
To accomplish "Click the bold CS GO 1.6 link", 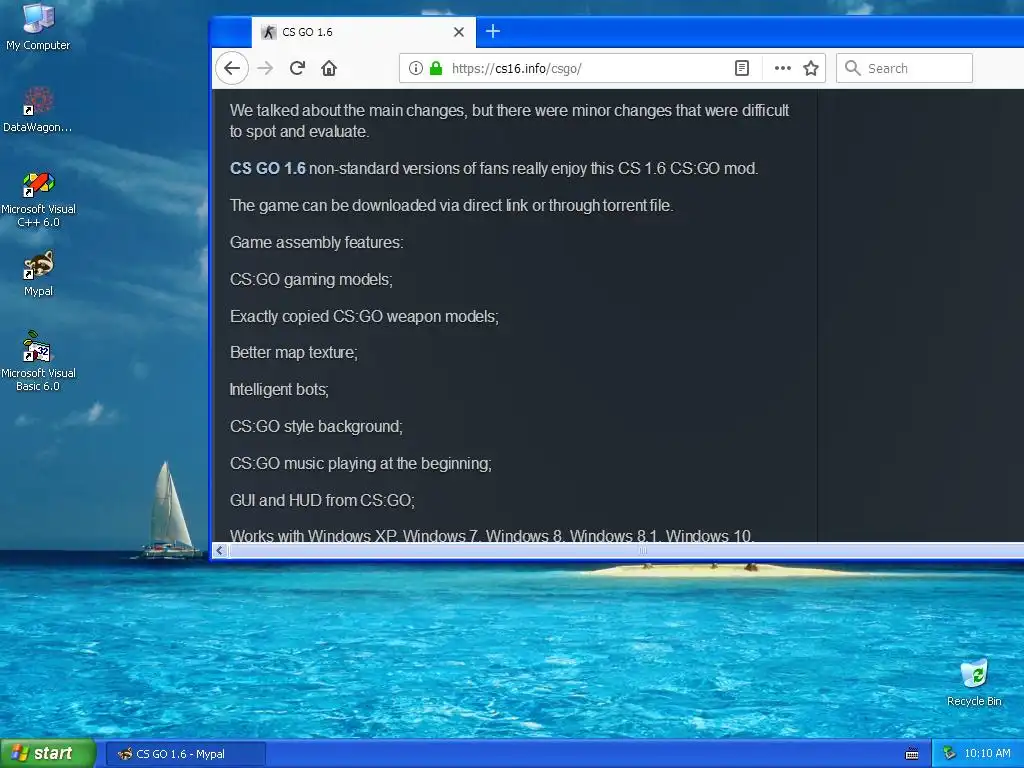I will 268,168.
